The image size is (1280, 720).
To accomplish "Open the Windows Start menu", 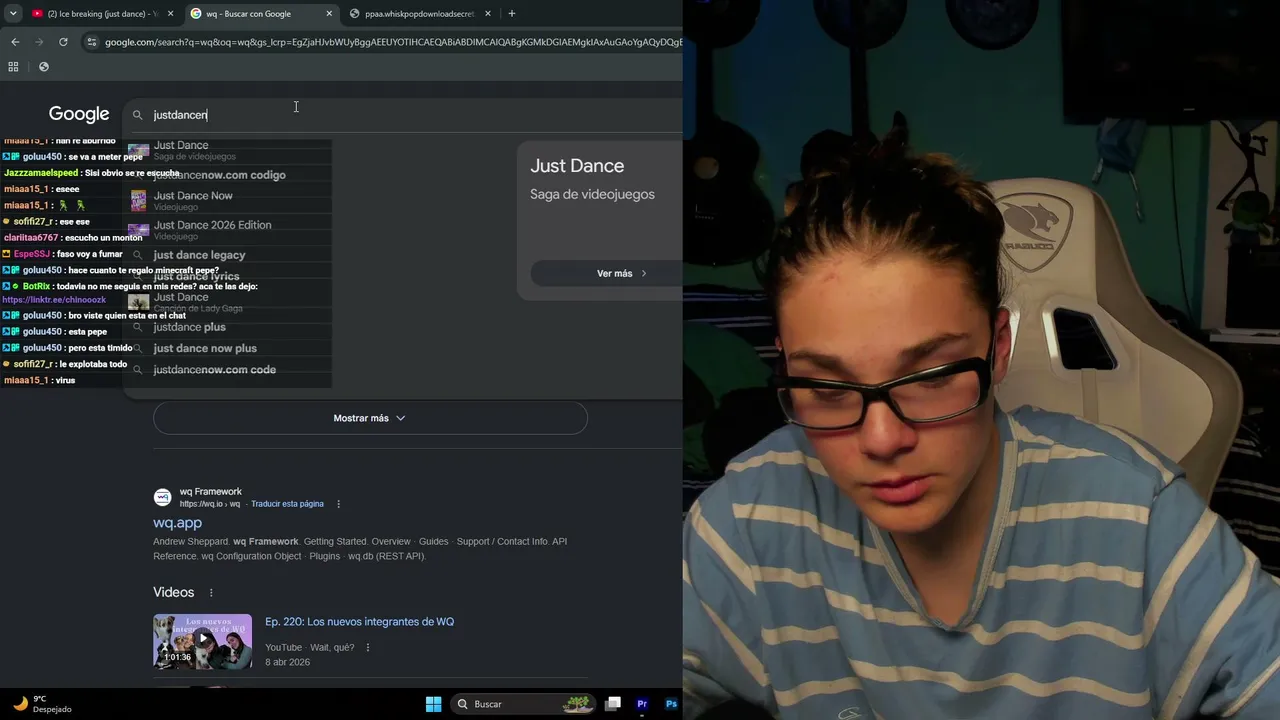I will pyautogui.click(x=433, y=704).
